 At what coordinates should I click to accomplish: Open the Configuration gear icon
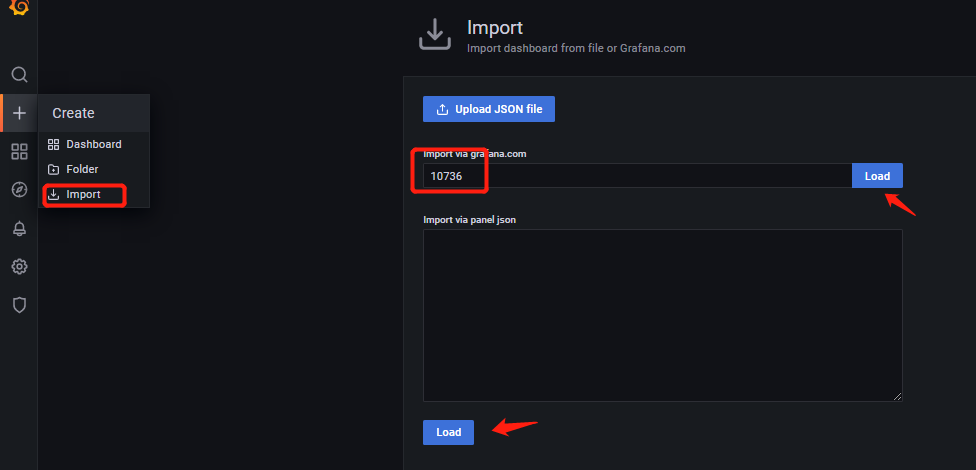(19, 267)
